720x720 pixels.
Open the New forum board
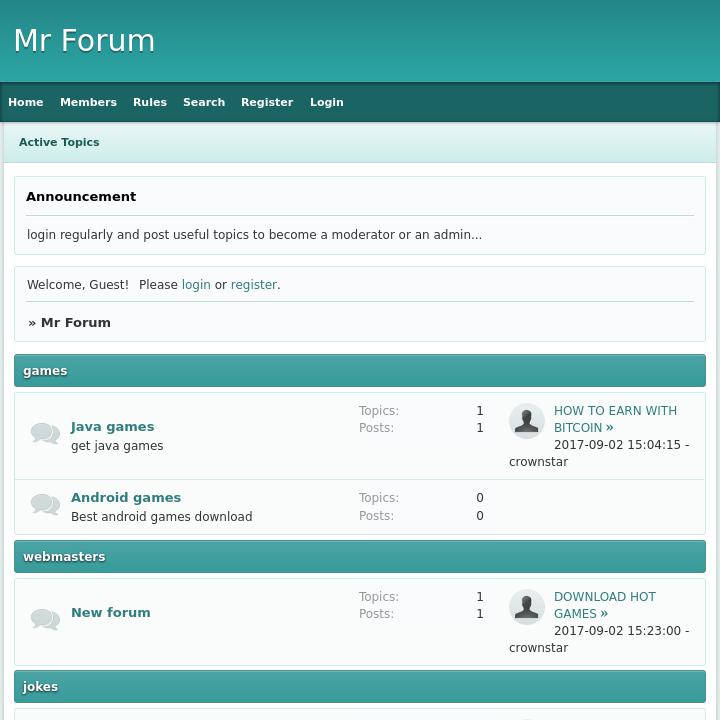tap(111, 612)
